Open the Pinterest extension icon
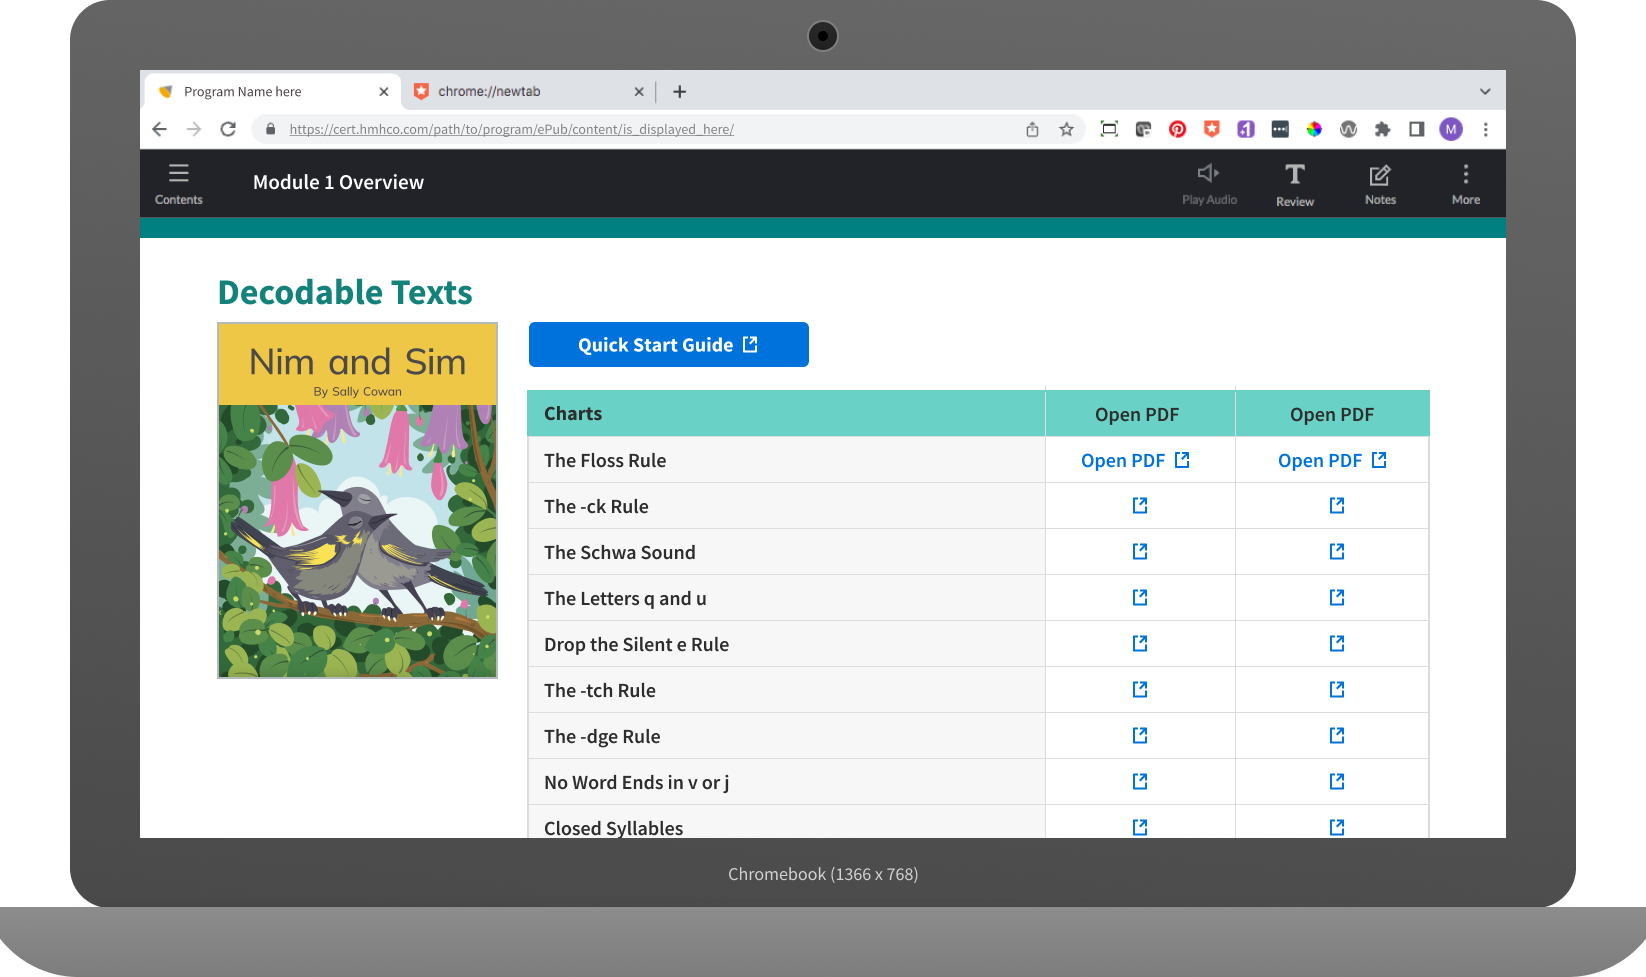Image resolution: width=1646 pixels, height=977 pixels. (x=1177, y=129)
